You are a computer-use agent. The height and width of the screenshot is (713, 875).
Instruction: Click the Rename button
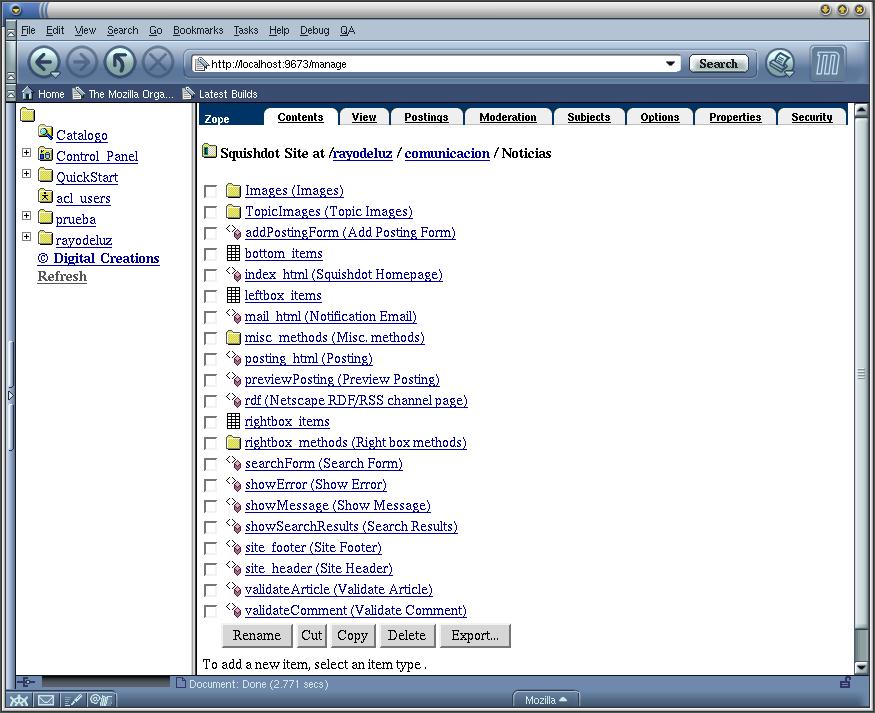257,635
